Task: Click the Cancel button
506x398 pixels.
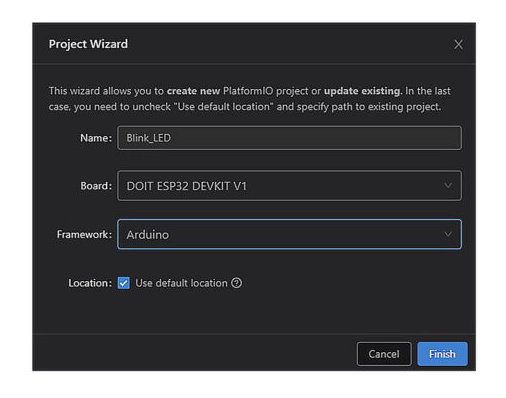Action: (384, 354)
